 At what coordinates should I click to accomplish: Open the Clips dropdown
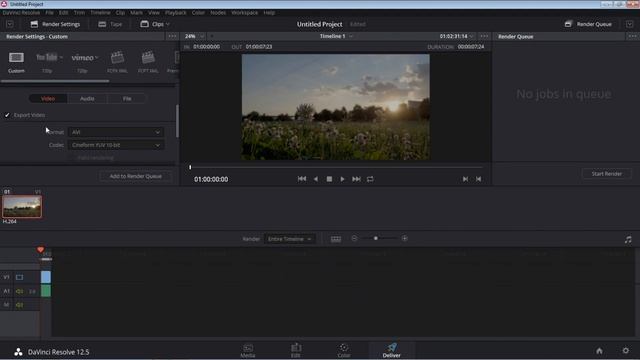(155, 24)
